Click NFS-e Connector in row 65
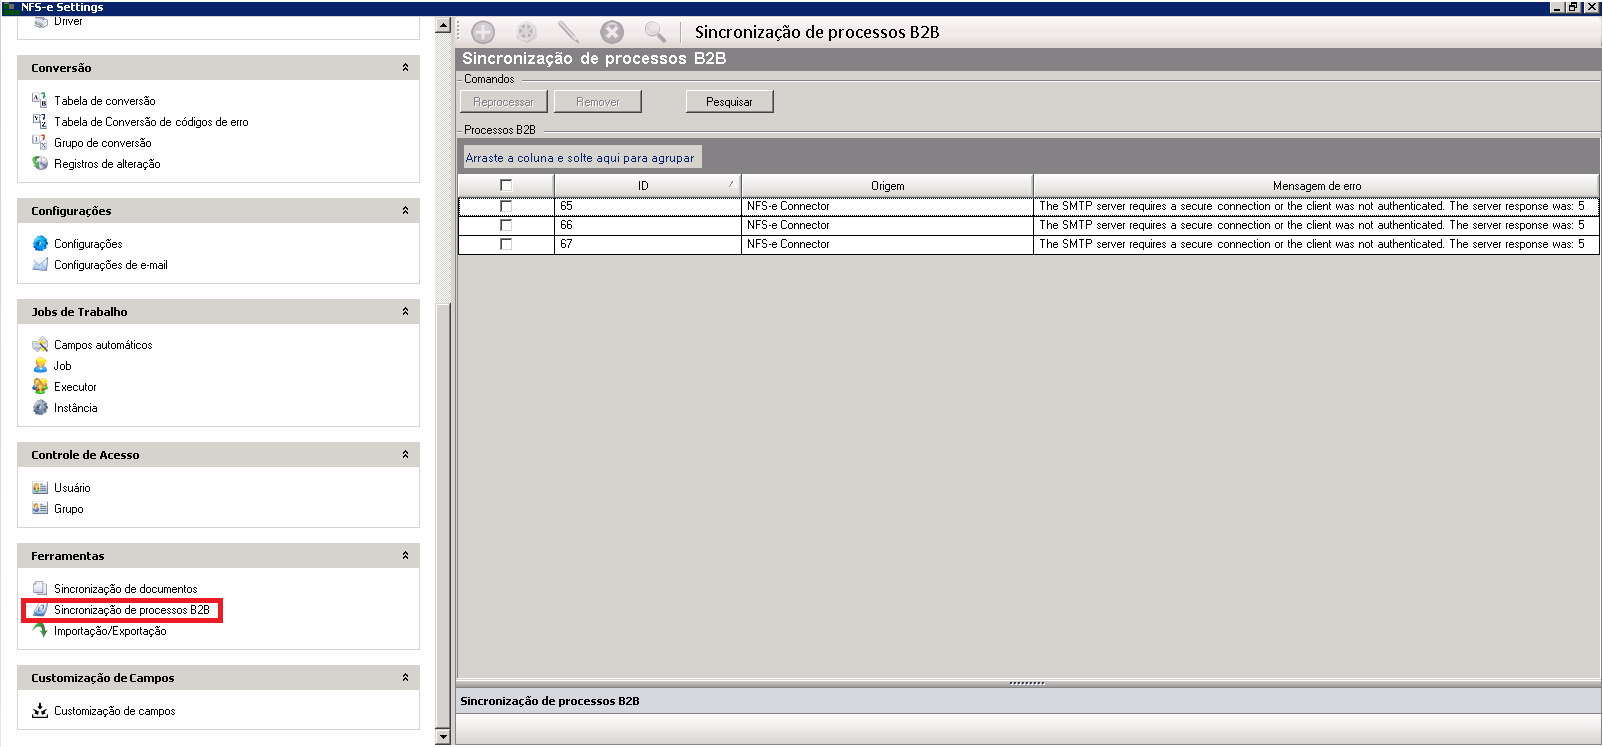The image size is (1603, 747). click(788, 206)
